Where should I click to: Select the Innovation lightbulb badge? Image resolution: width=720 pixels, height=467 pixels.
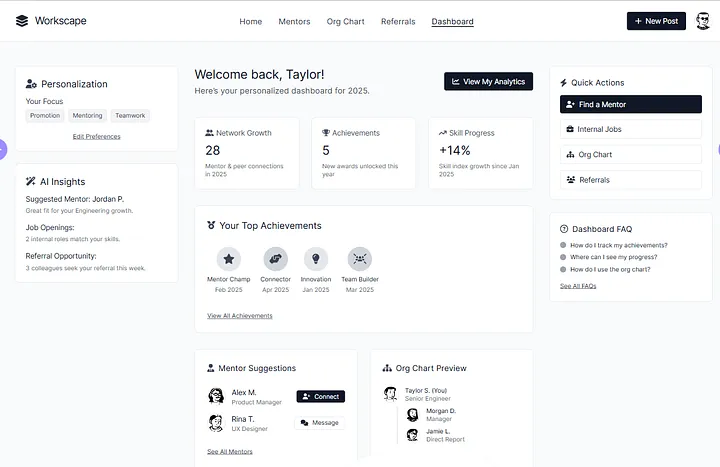click(316, 259)
